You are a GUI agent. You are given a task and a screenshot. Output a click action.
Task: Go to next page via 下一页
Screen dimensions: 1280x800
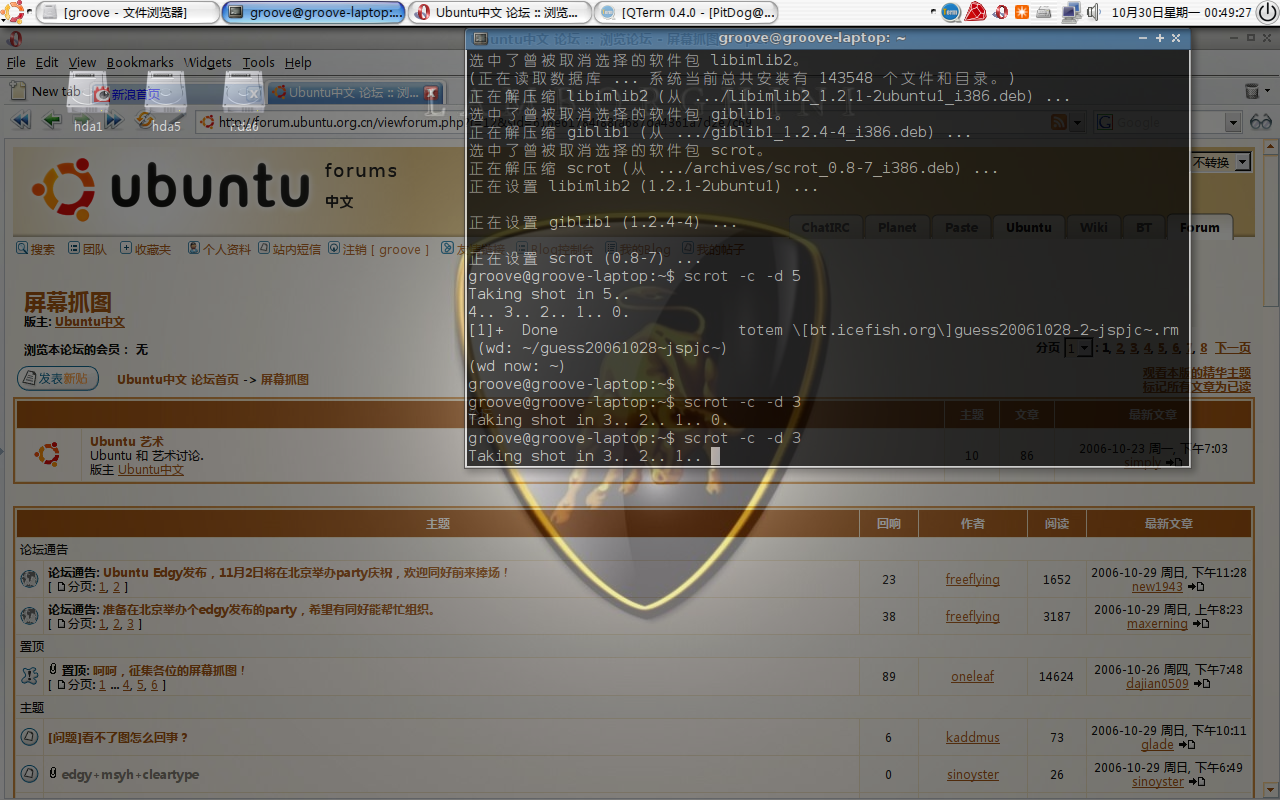(x=1232, y=348)
